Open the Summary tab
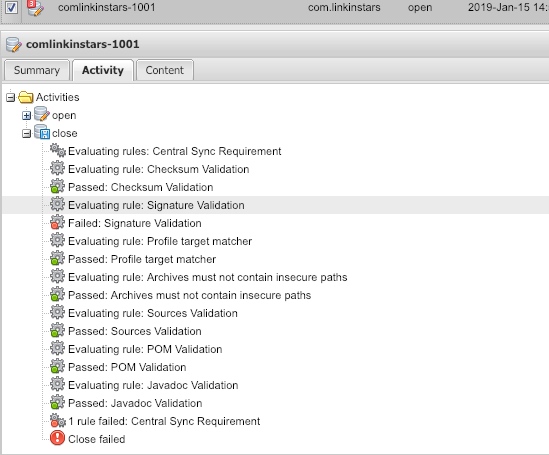 tap(37, 70)
